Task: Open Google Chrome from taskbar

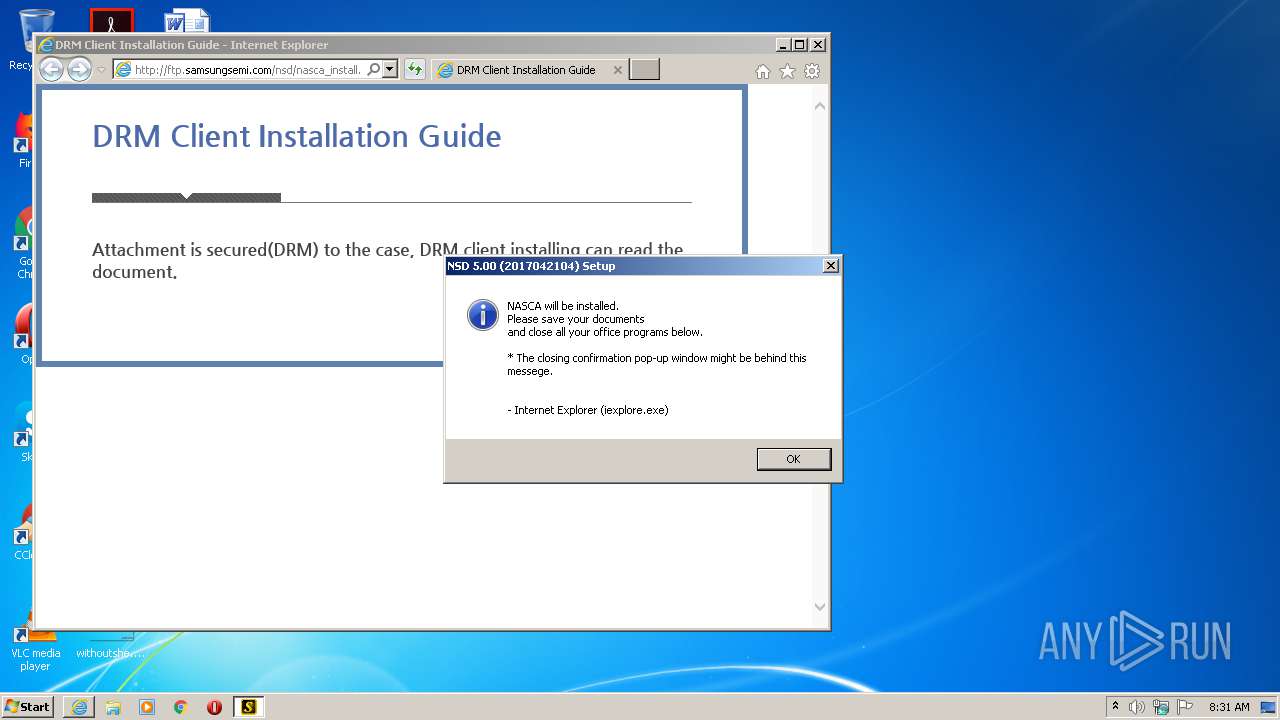Action: (x=181, y=707)
